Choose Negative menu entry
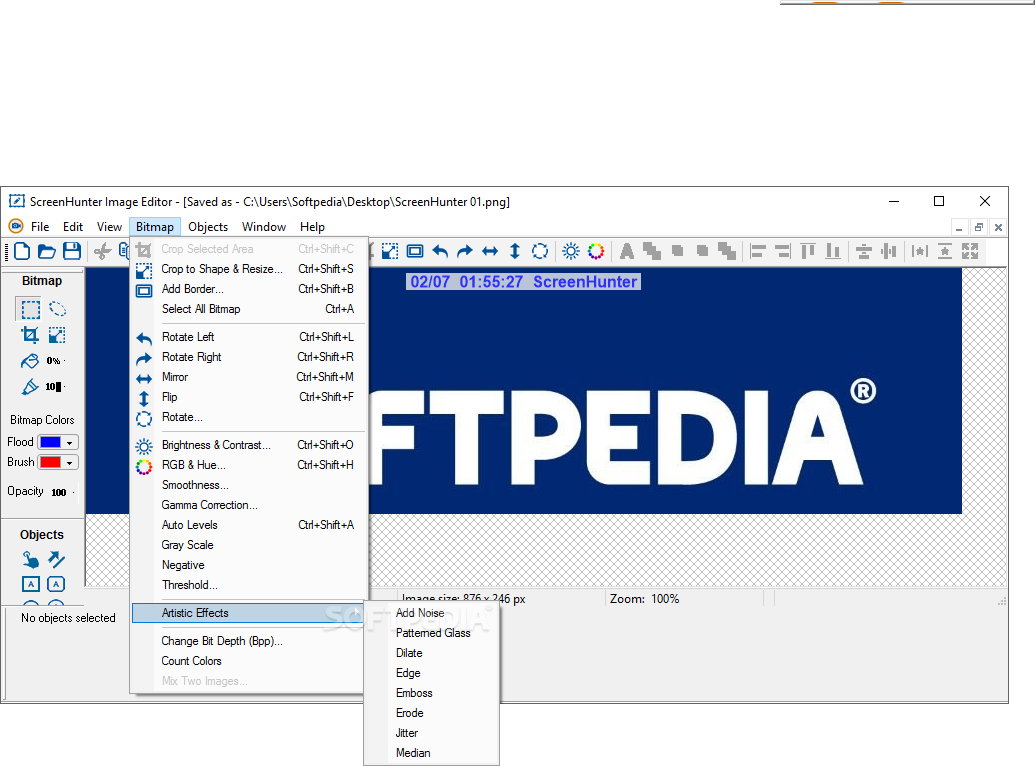This screenshot has height=766, width=1035. coord(250,565)
